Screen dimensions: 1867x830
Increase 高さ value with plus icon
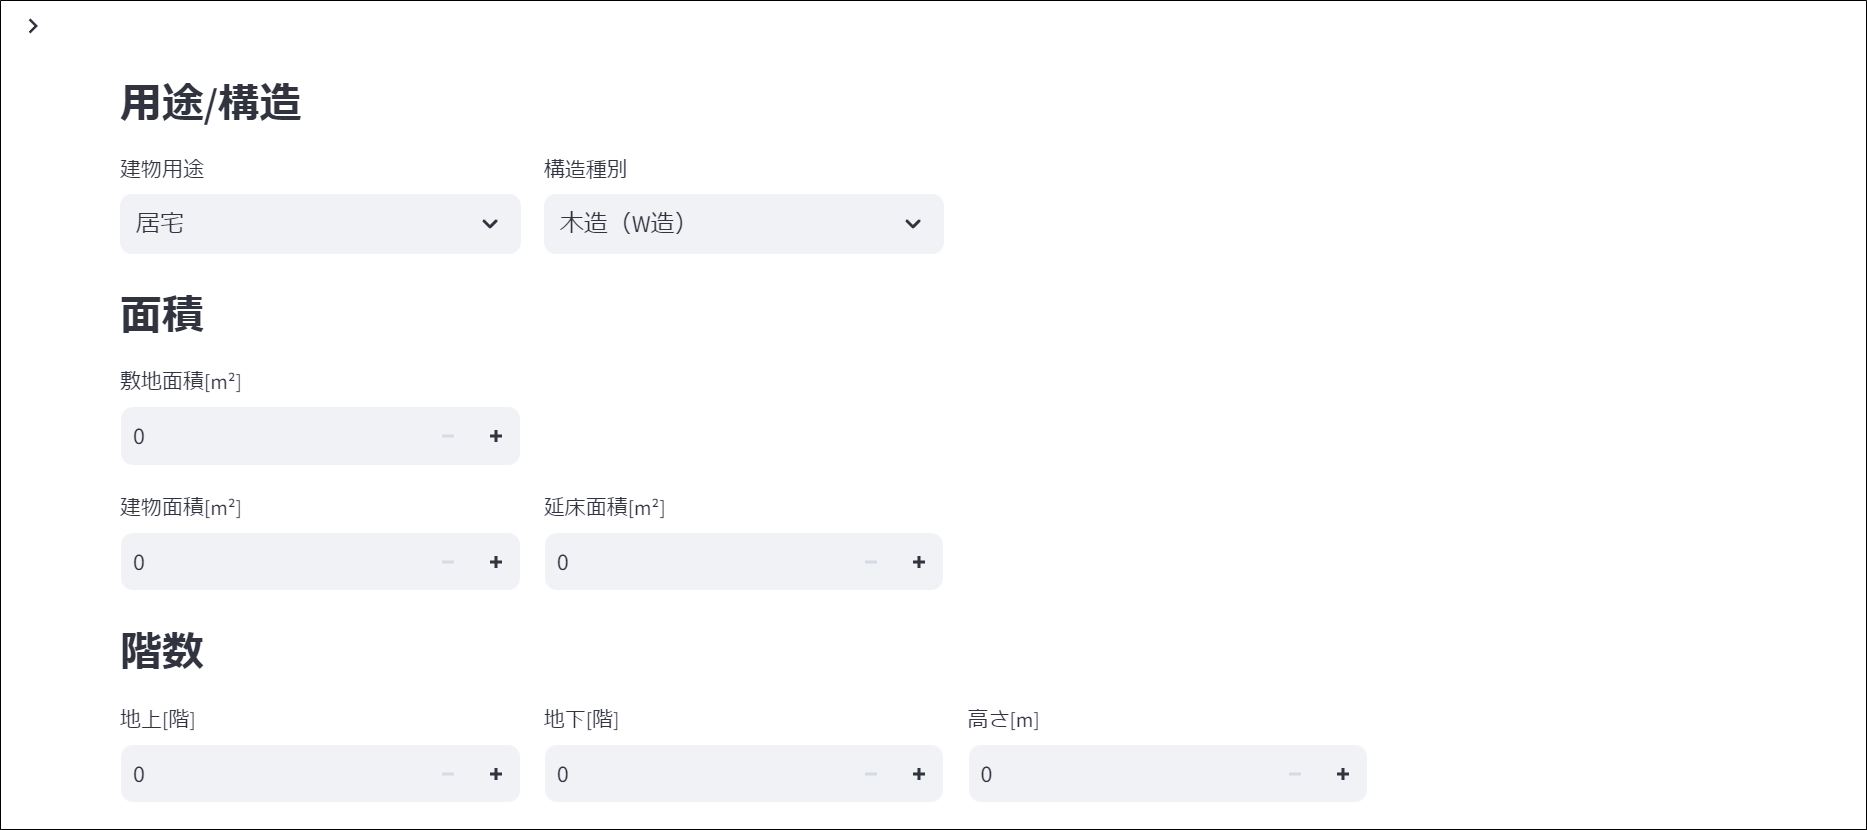point(1343,774)
